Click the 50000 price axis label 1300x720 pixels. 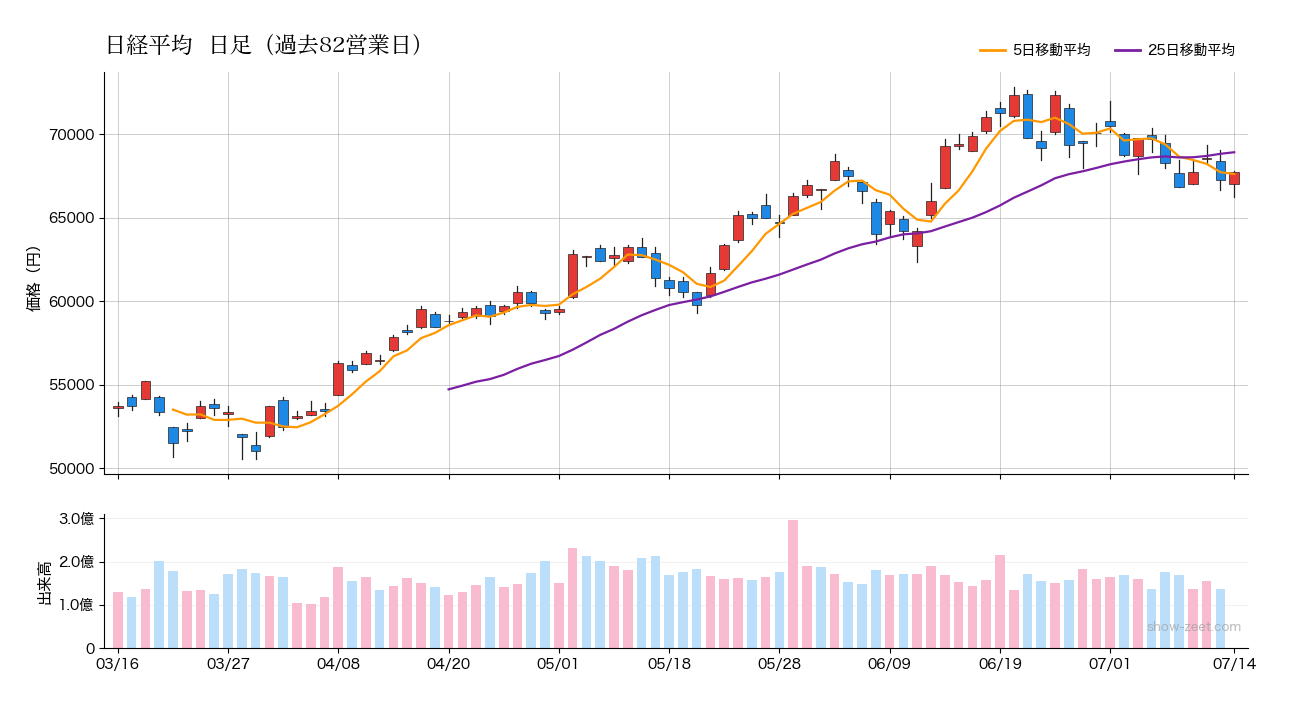(x=73, y=469)
